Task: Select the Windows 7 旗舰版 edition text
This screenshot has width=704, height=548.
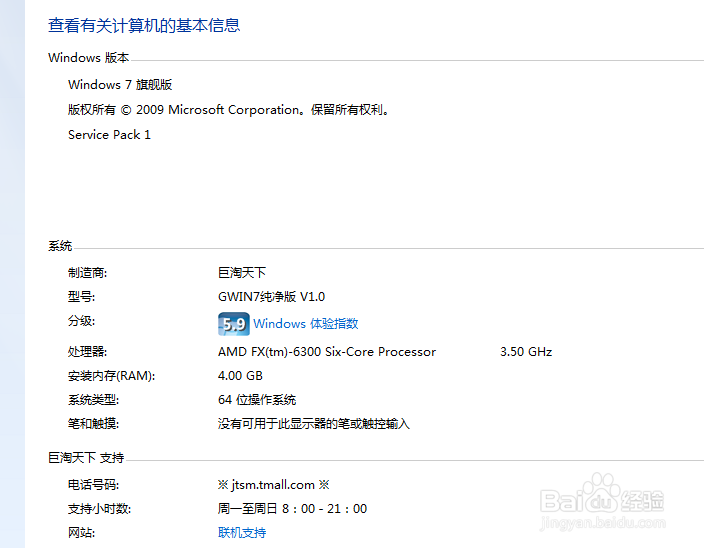Action: coord(120,84)
